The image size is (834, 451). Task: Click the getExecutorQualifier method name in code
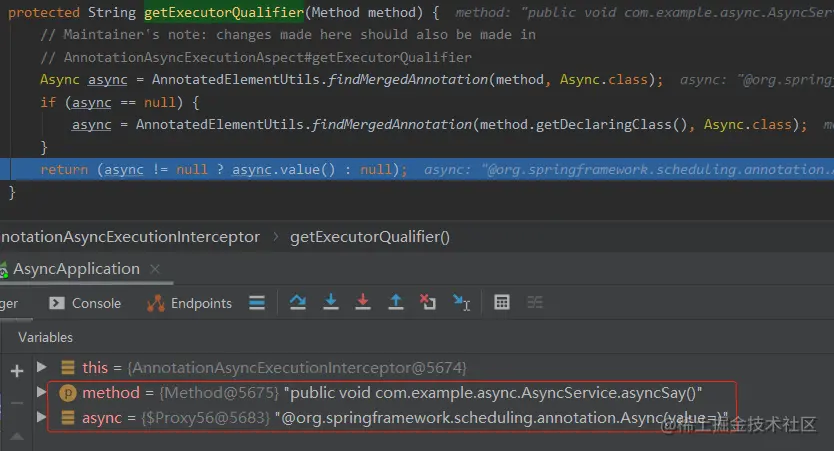(x=224, y=12)
